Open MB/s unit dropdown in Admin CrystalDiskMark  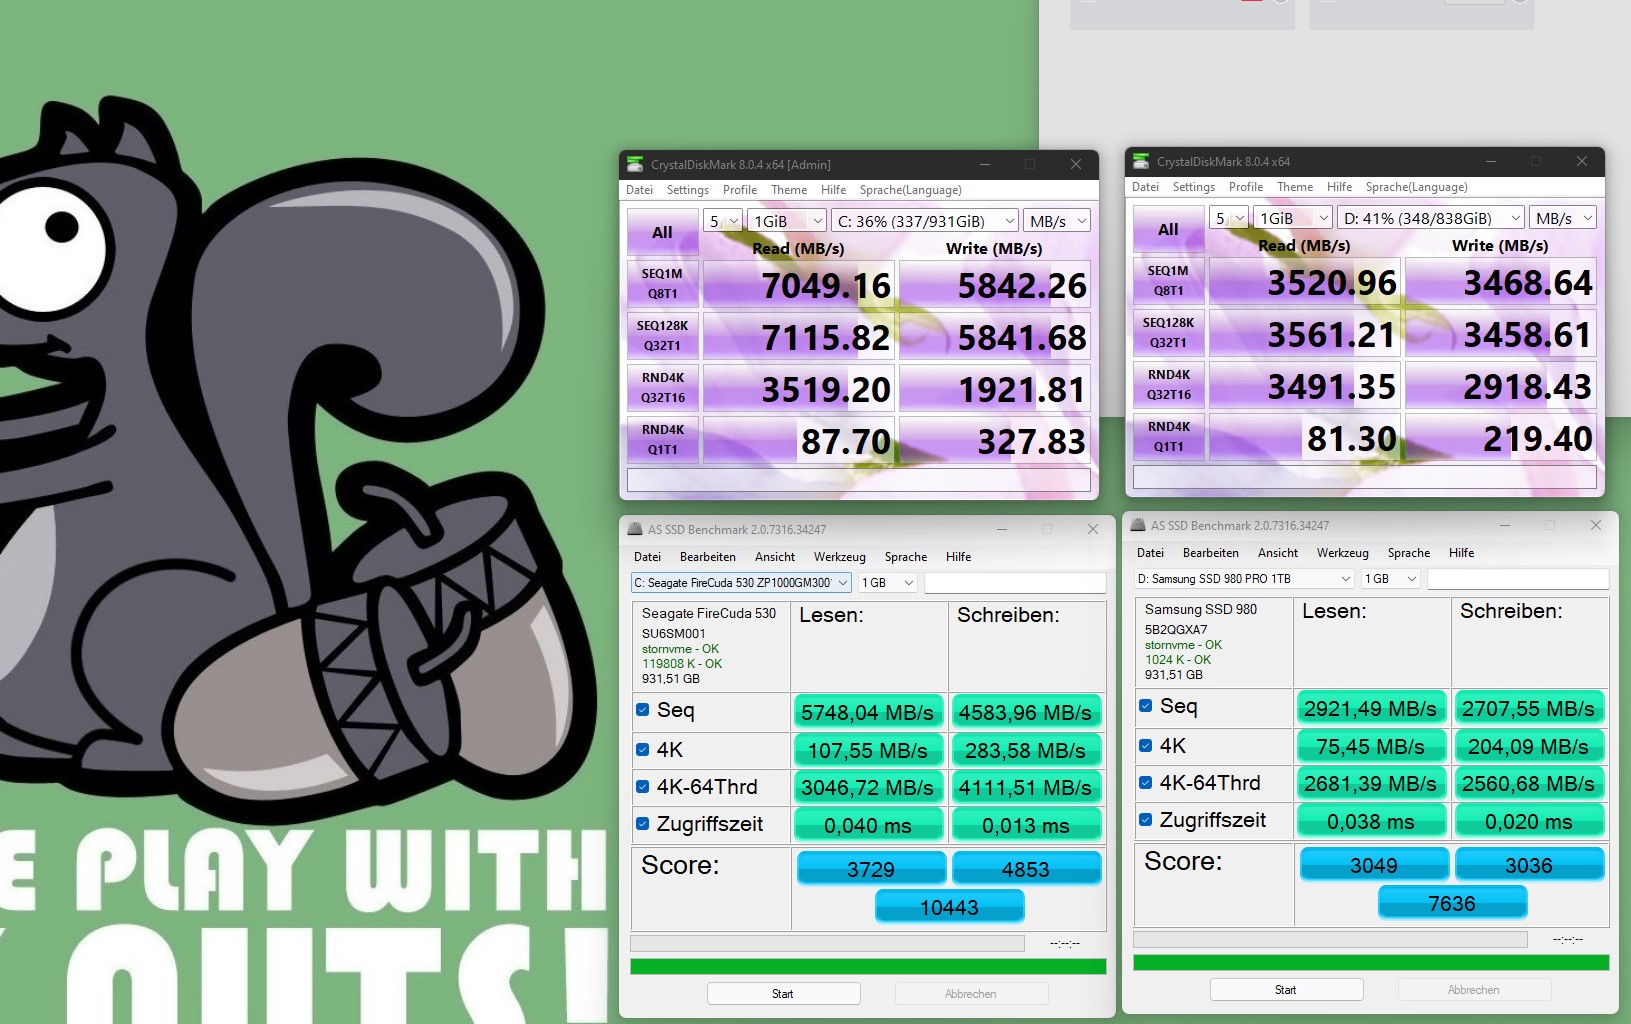(x=1057, y=221)
